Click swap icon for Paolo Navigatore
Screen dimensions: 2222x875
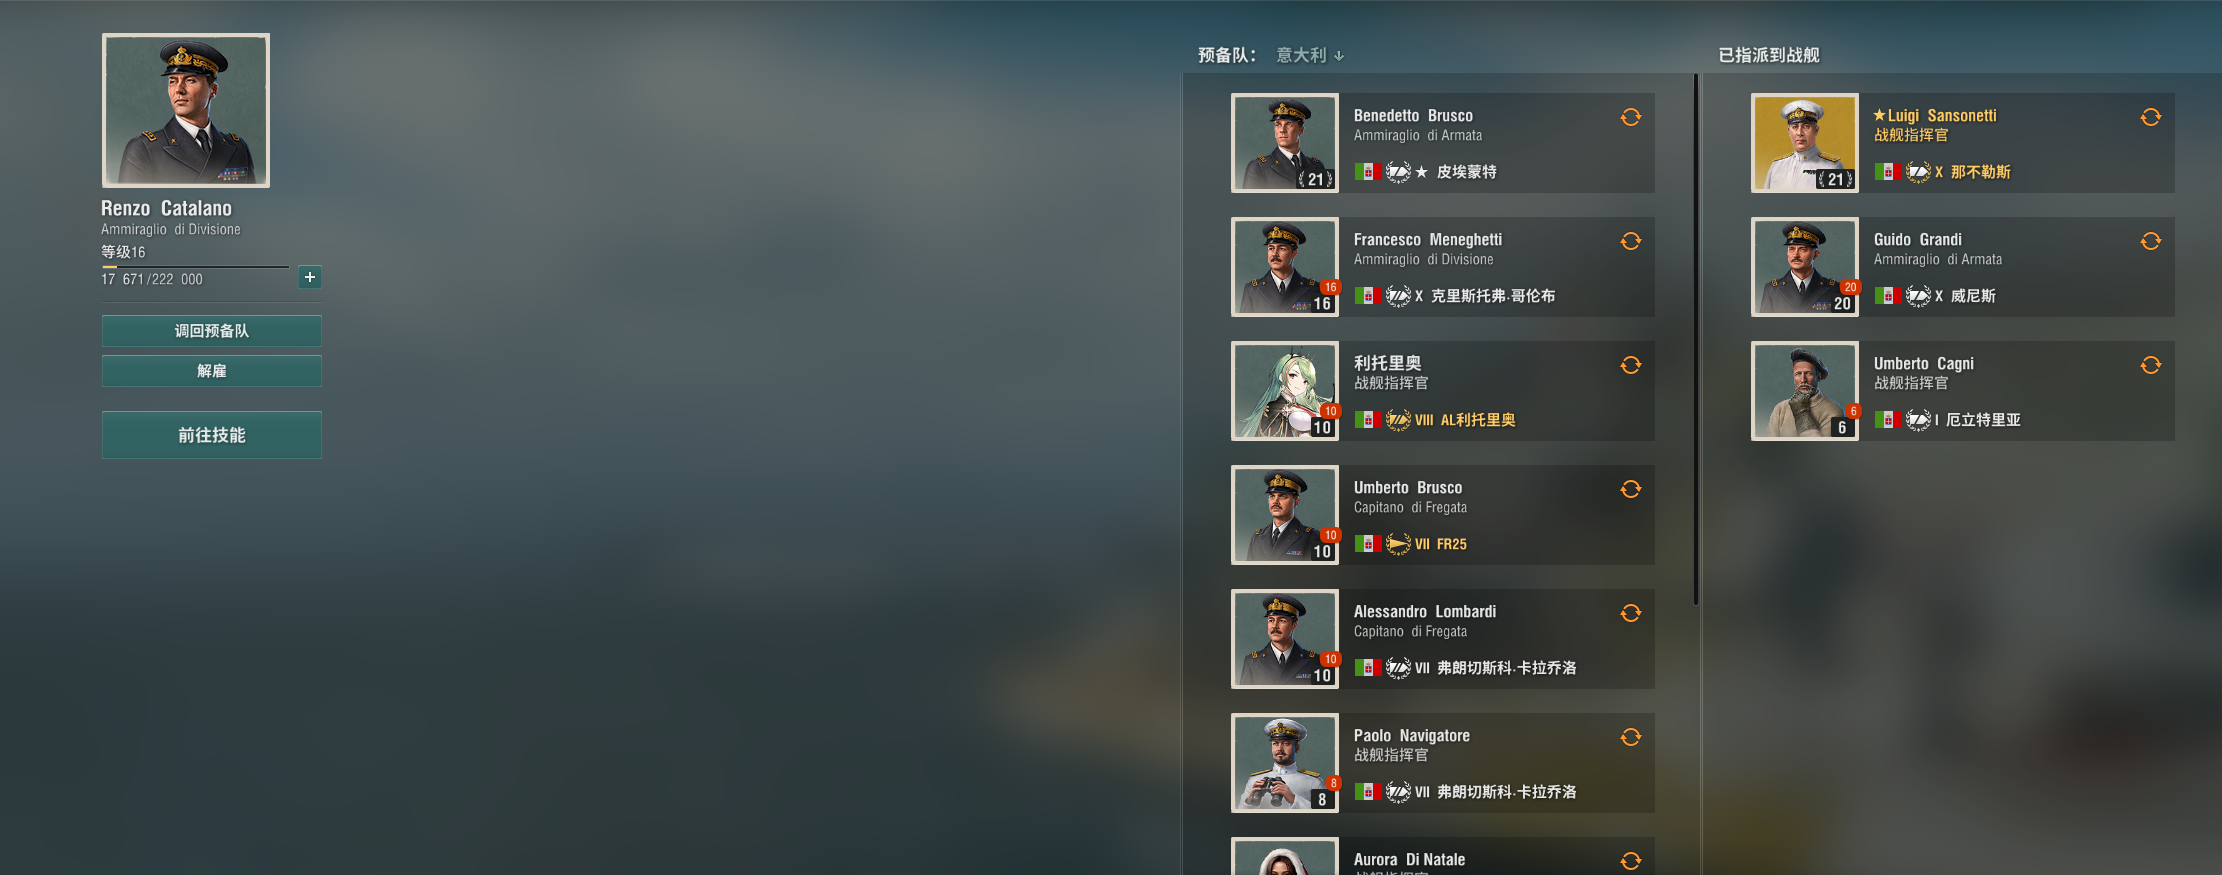pos(1630,737)
